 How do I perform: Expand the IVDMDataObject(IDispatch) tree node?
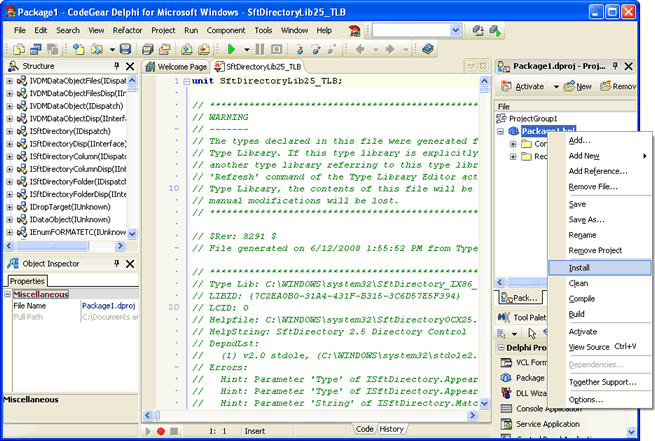tap(9, 106)
